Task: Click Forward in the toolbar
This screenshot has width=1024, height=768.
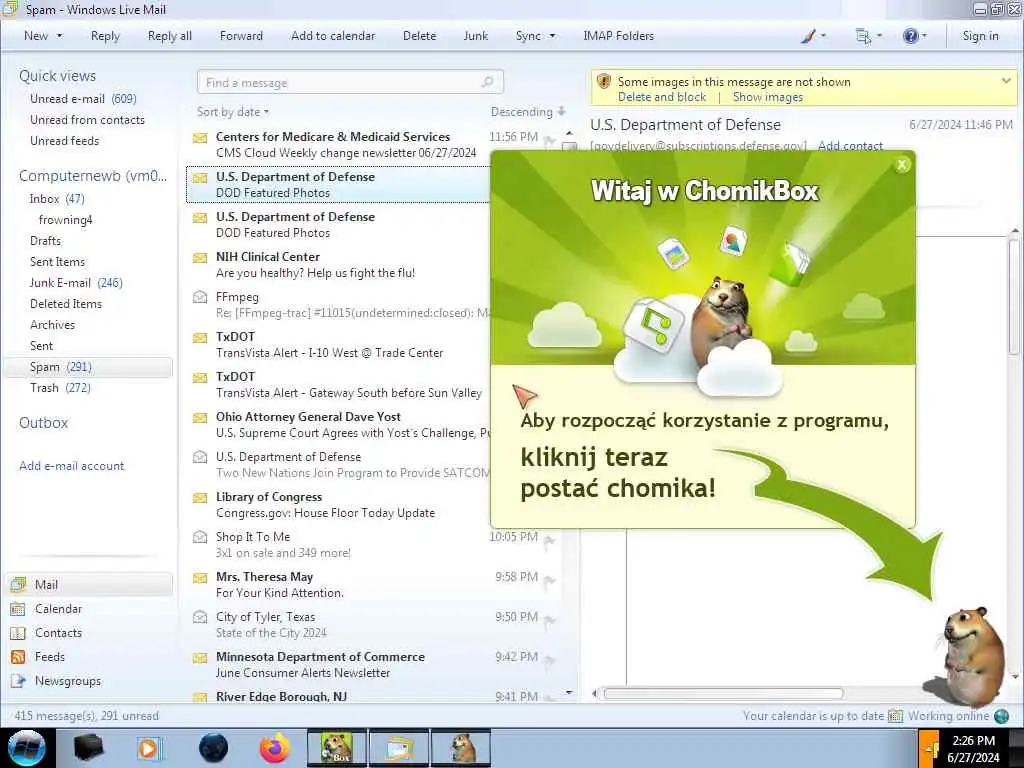Action: tap(241, 36)
